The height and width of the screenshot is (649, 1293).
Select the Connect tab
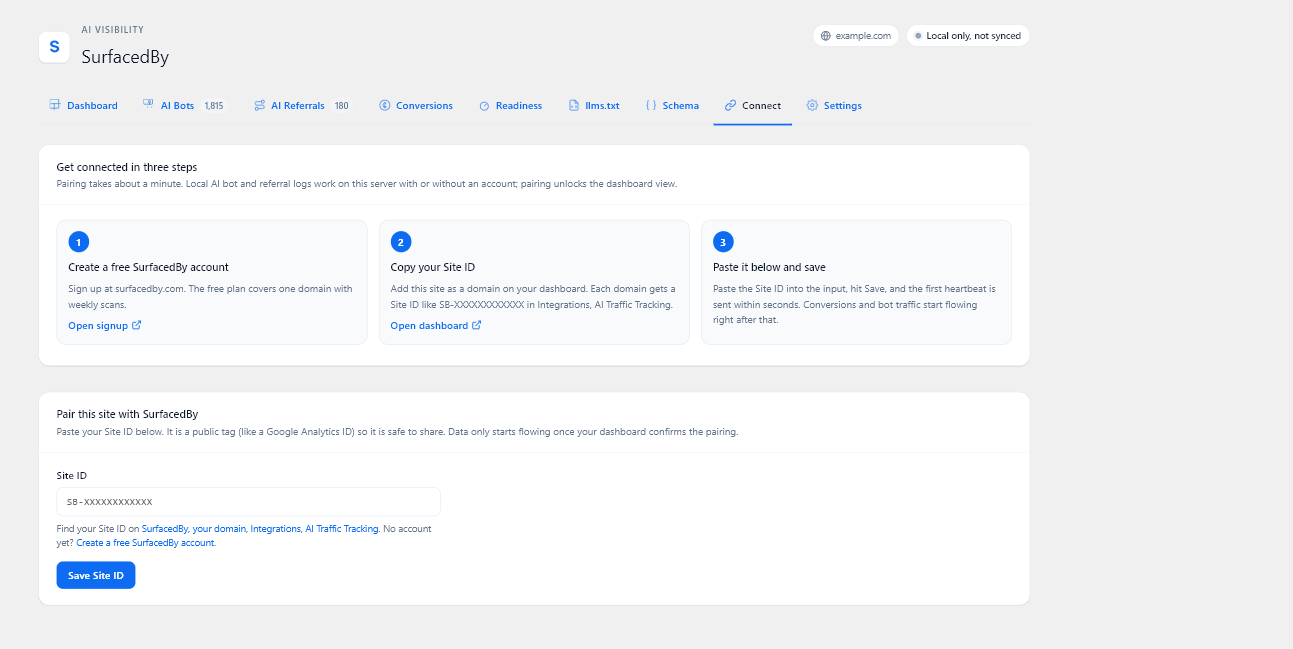[753, 105]
